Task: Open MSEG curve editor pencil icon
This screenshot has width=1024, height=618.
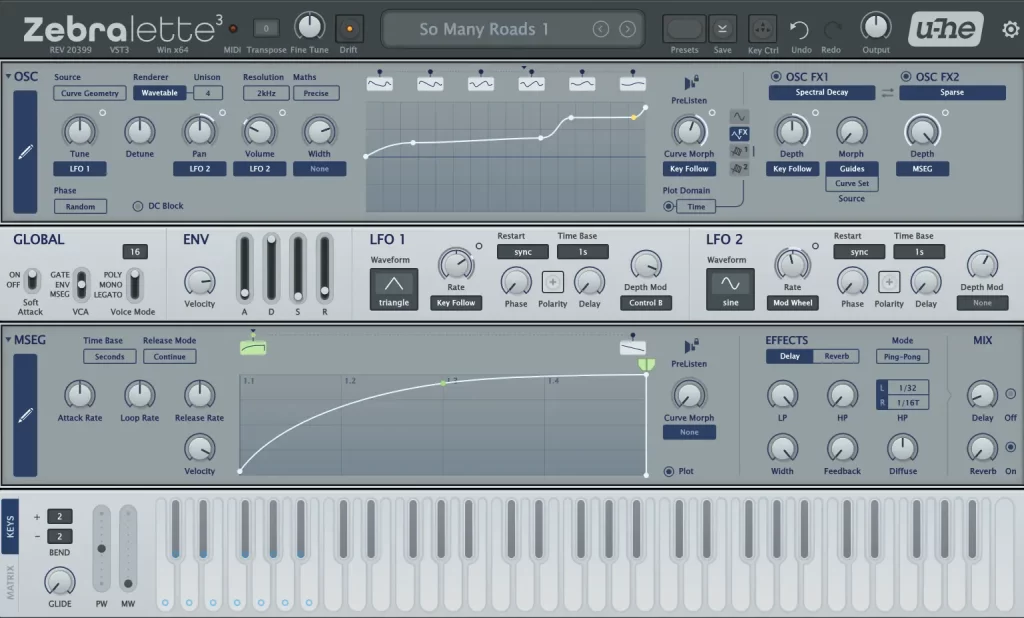Action: [x=25, y=415]
